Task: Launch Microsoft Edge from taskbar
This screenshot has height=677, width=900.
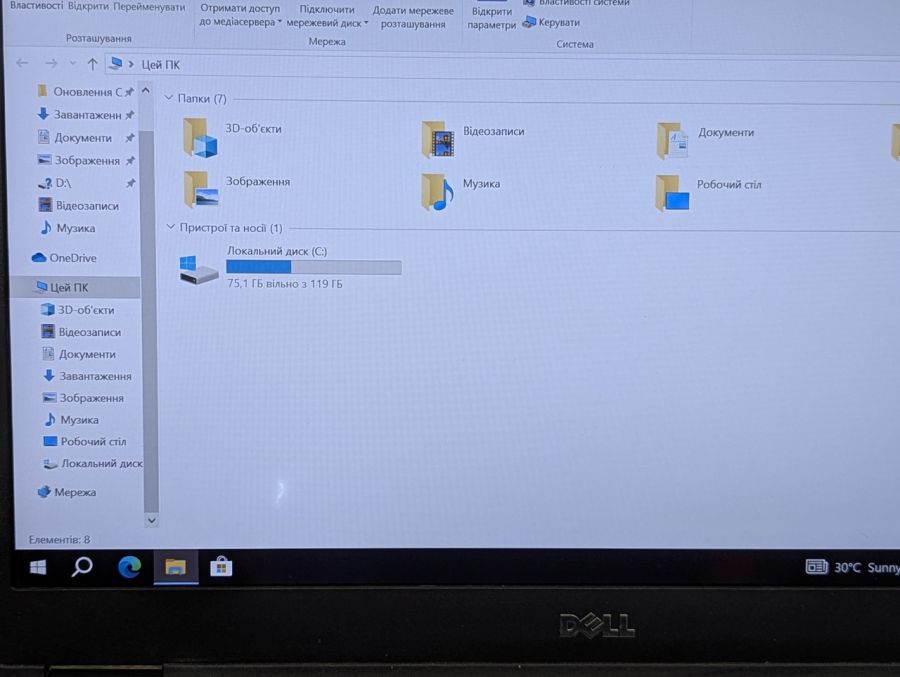Action: click(x=129, y=567)
